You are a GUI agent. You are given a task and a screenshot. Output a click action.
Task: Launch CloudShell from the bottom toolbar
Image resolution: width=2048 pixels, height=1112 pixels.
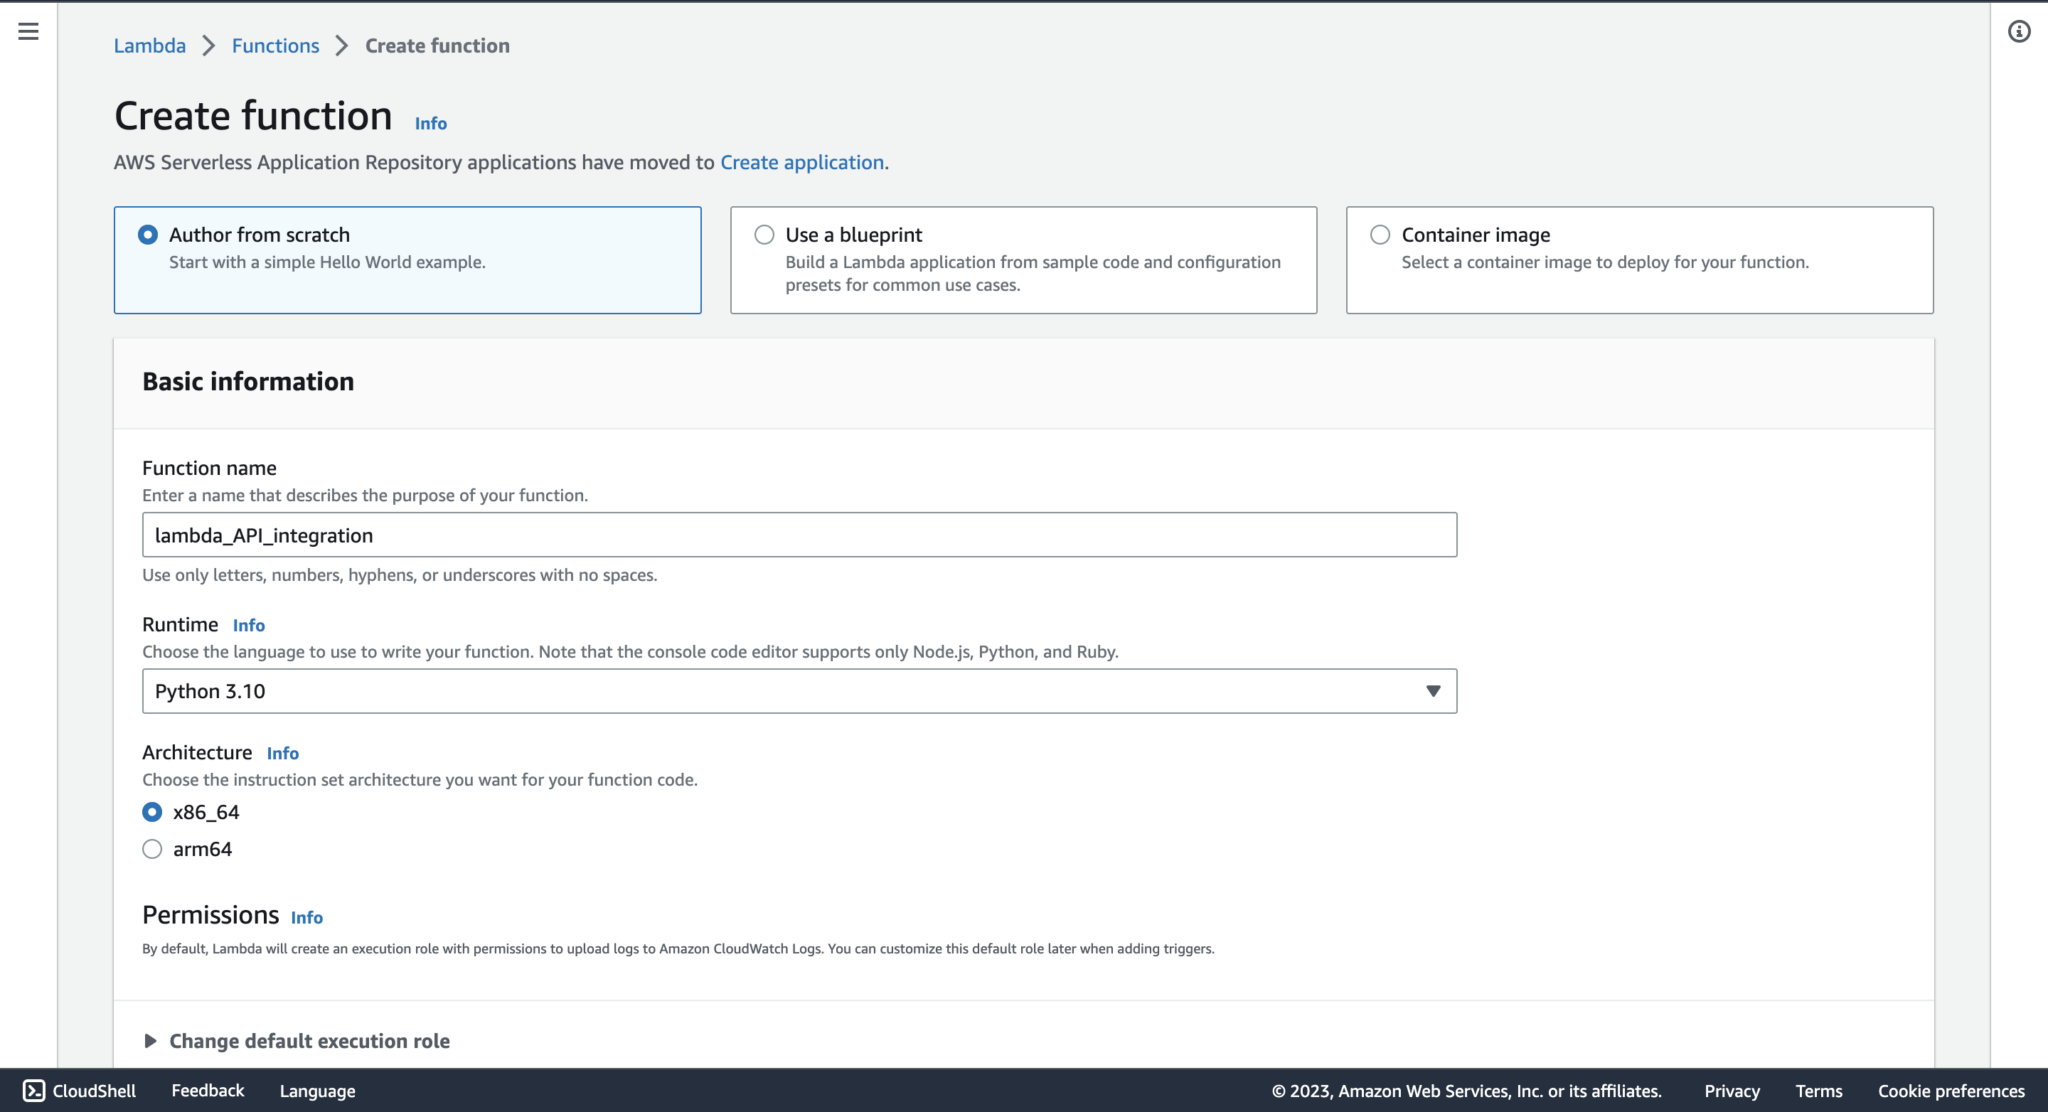click(83, 1091)
